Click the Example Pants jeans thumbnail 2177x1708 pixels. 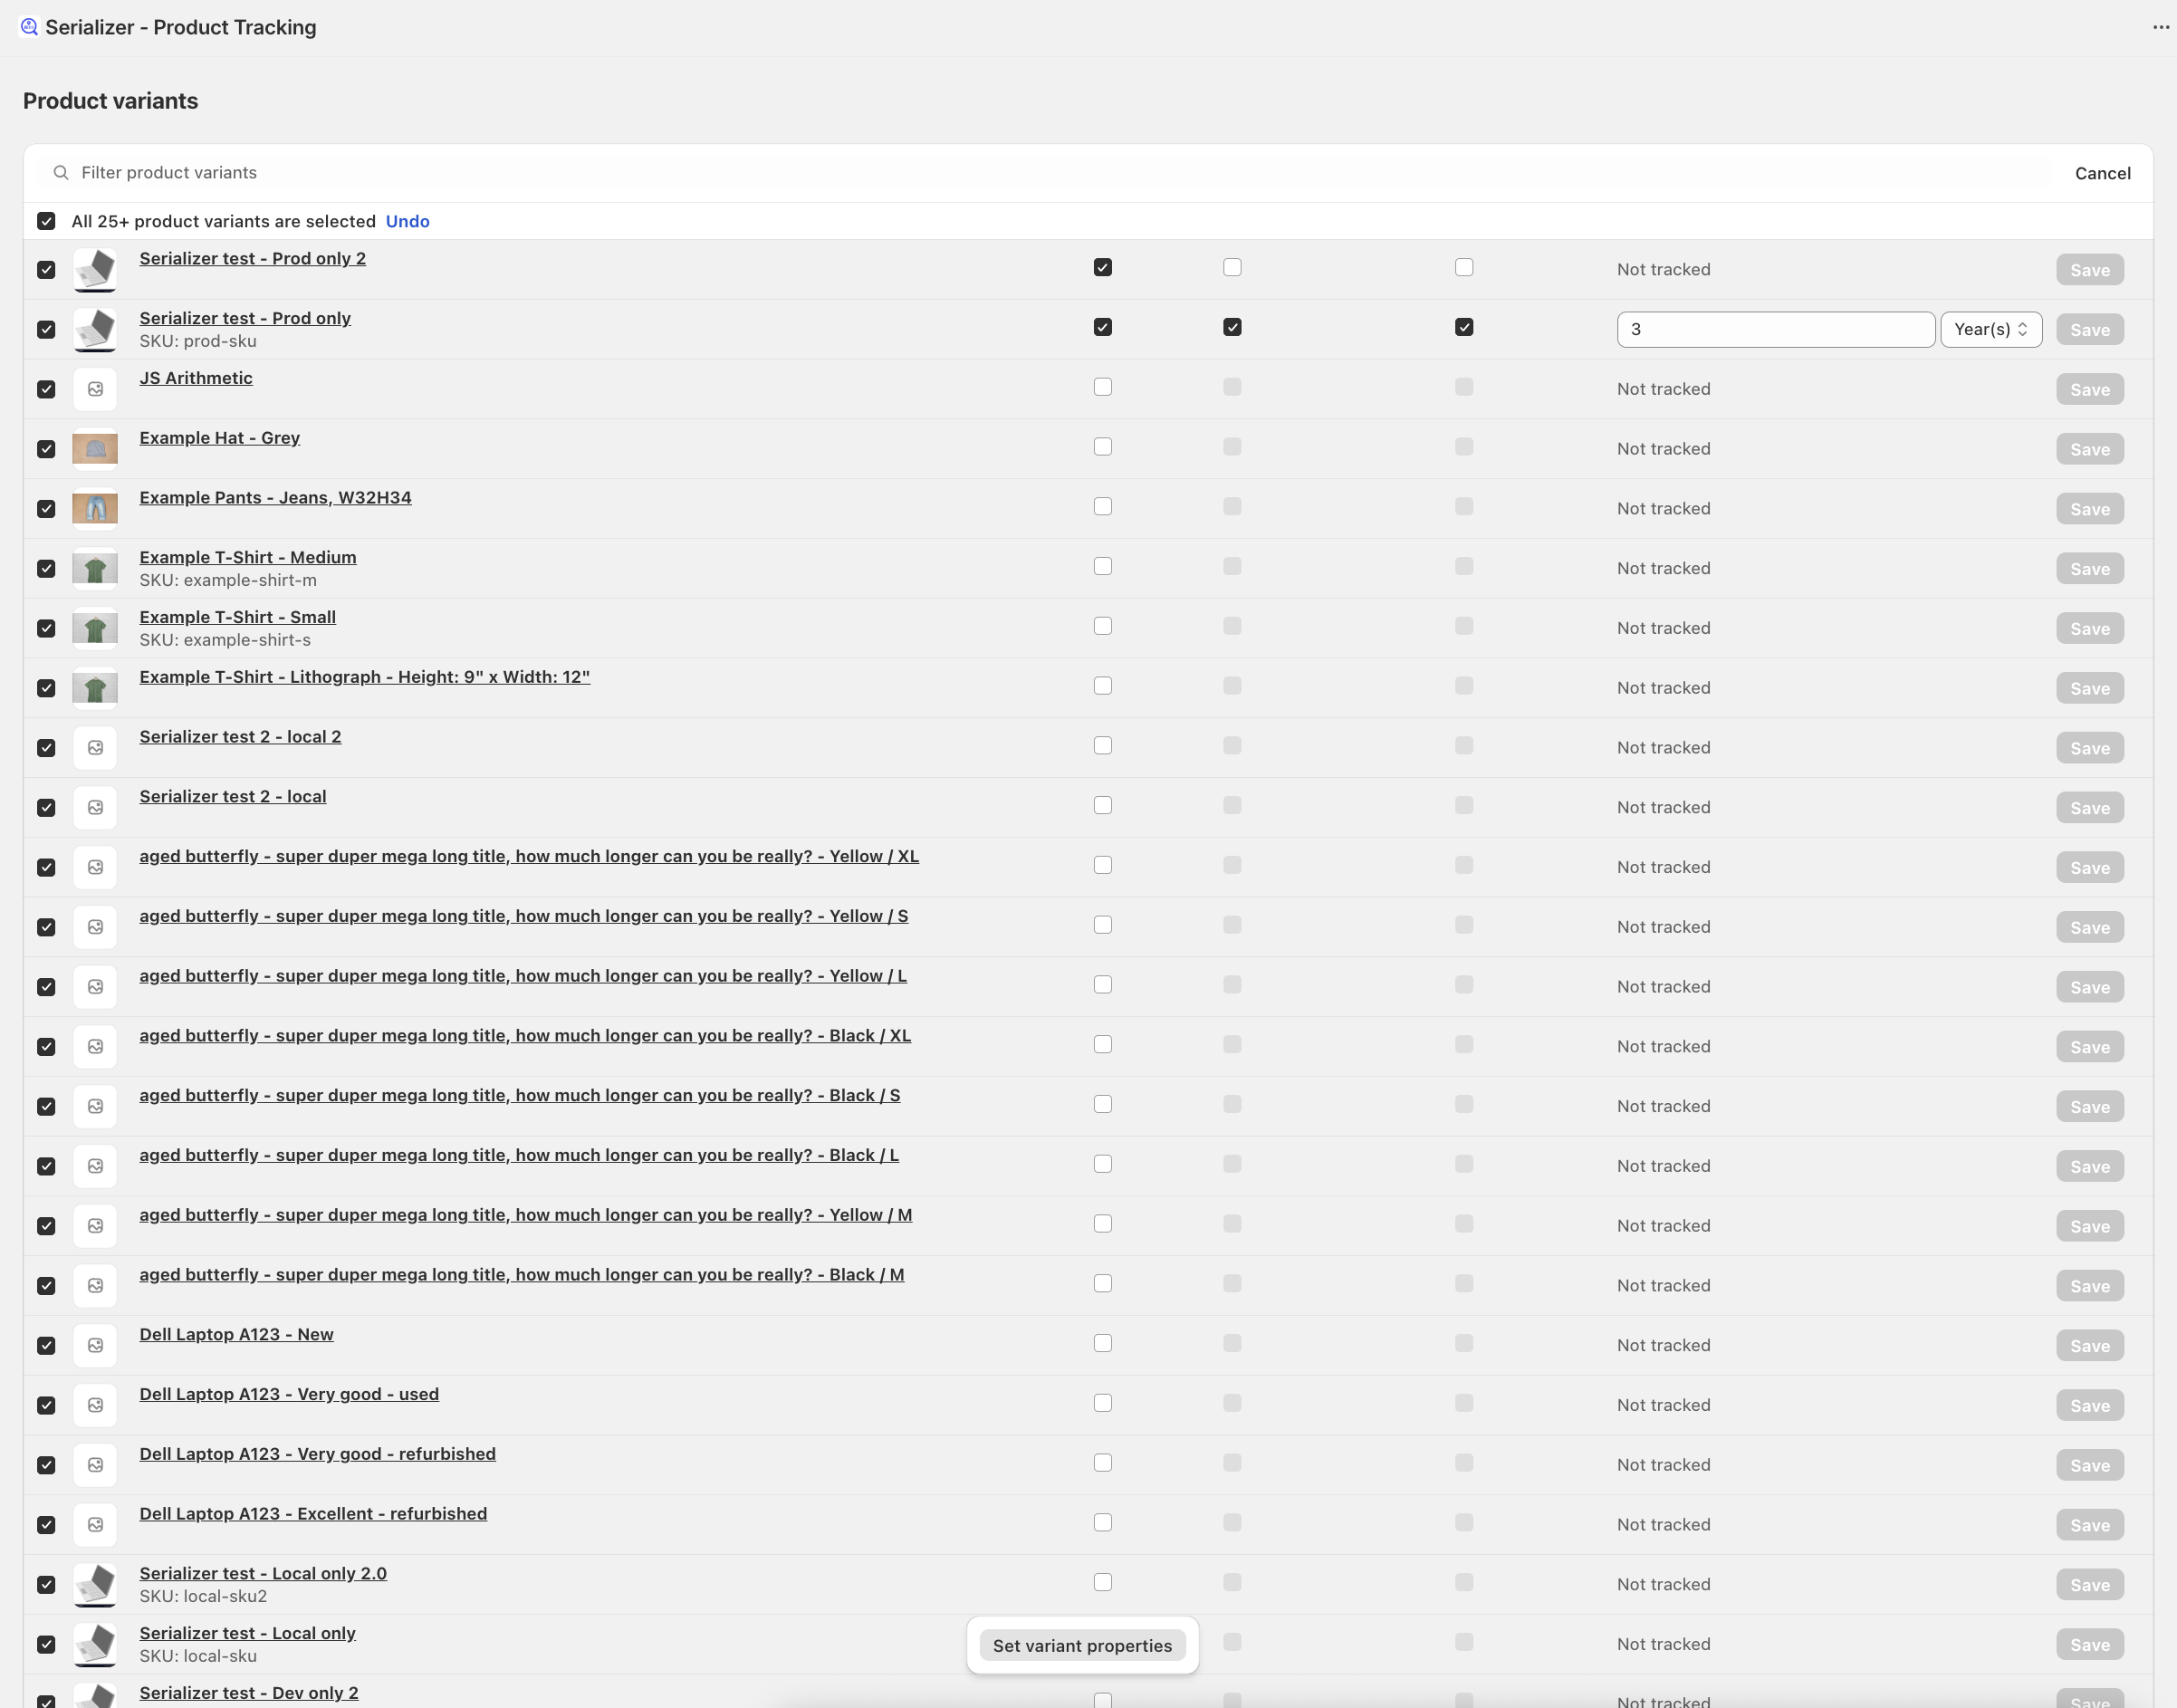pos(95,509)
